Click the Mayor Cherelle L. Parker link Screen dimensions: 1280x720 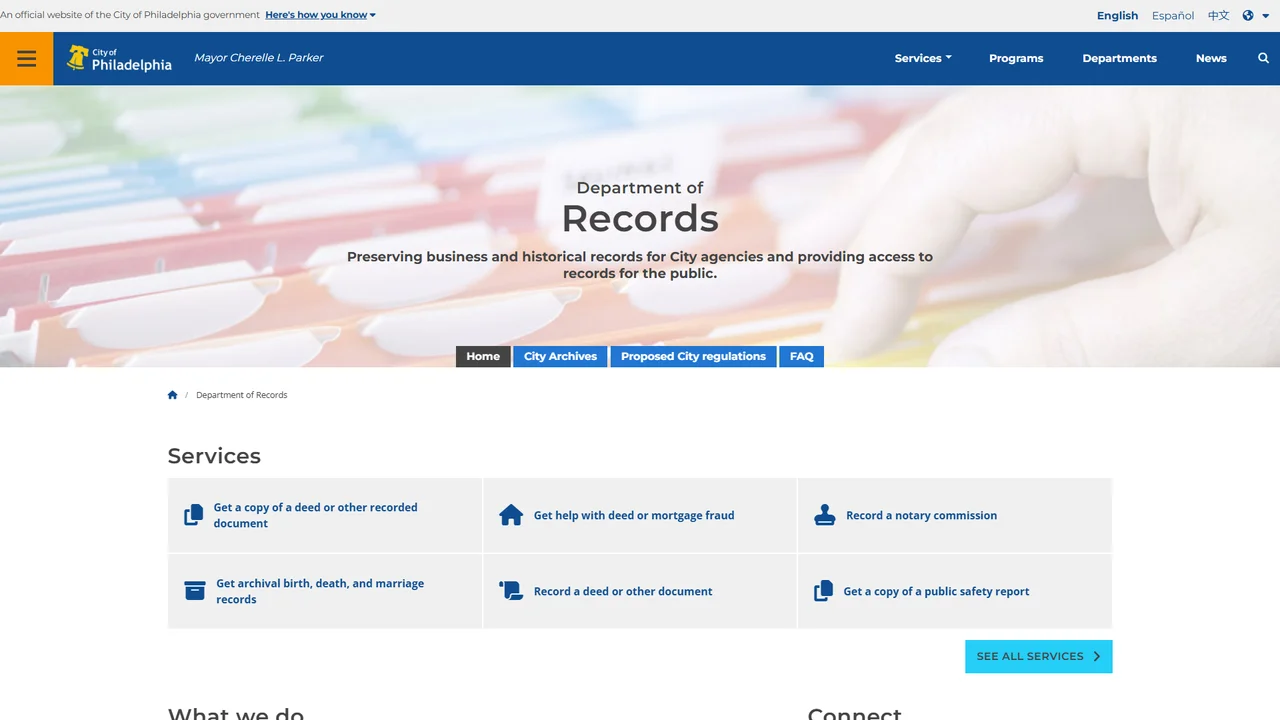258,58
